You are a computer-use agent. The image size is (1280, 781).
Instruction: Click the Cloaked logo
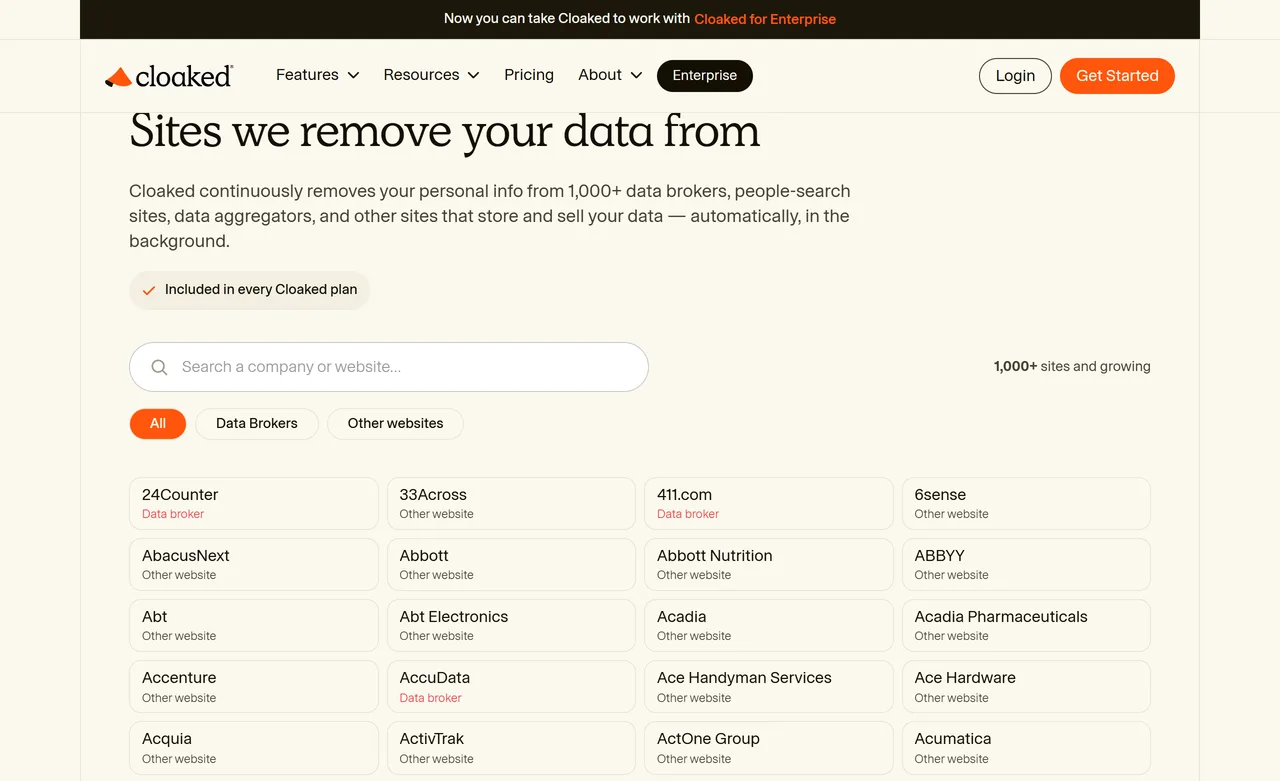click(x=169, y=76)
